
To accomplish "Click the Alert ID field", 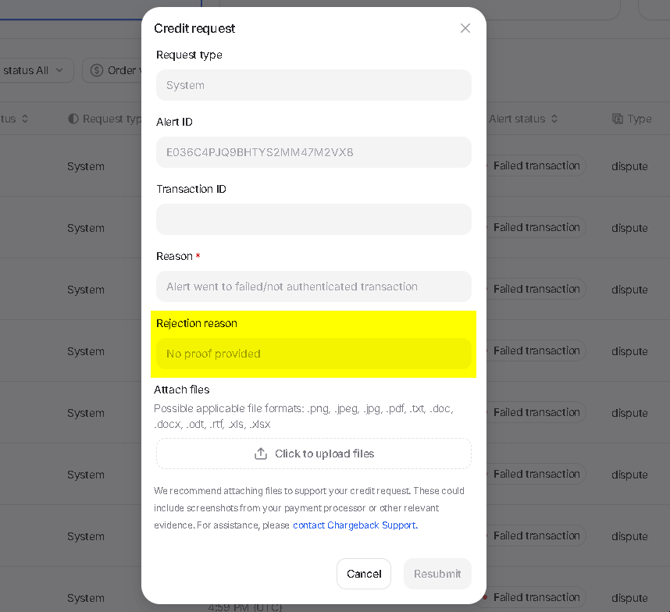I will point(313,152).
